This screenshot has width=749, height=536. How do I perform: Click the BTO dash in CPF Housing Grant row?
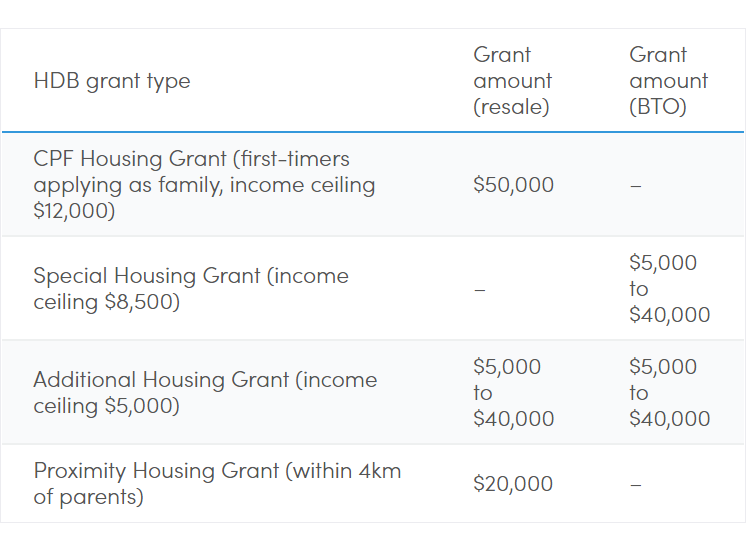(x=635, y=186)
